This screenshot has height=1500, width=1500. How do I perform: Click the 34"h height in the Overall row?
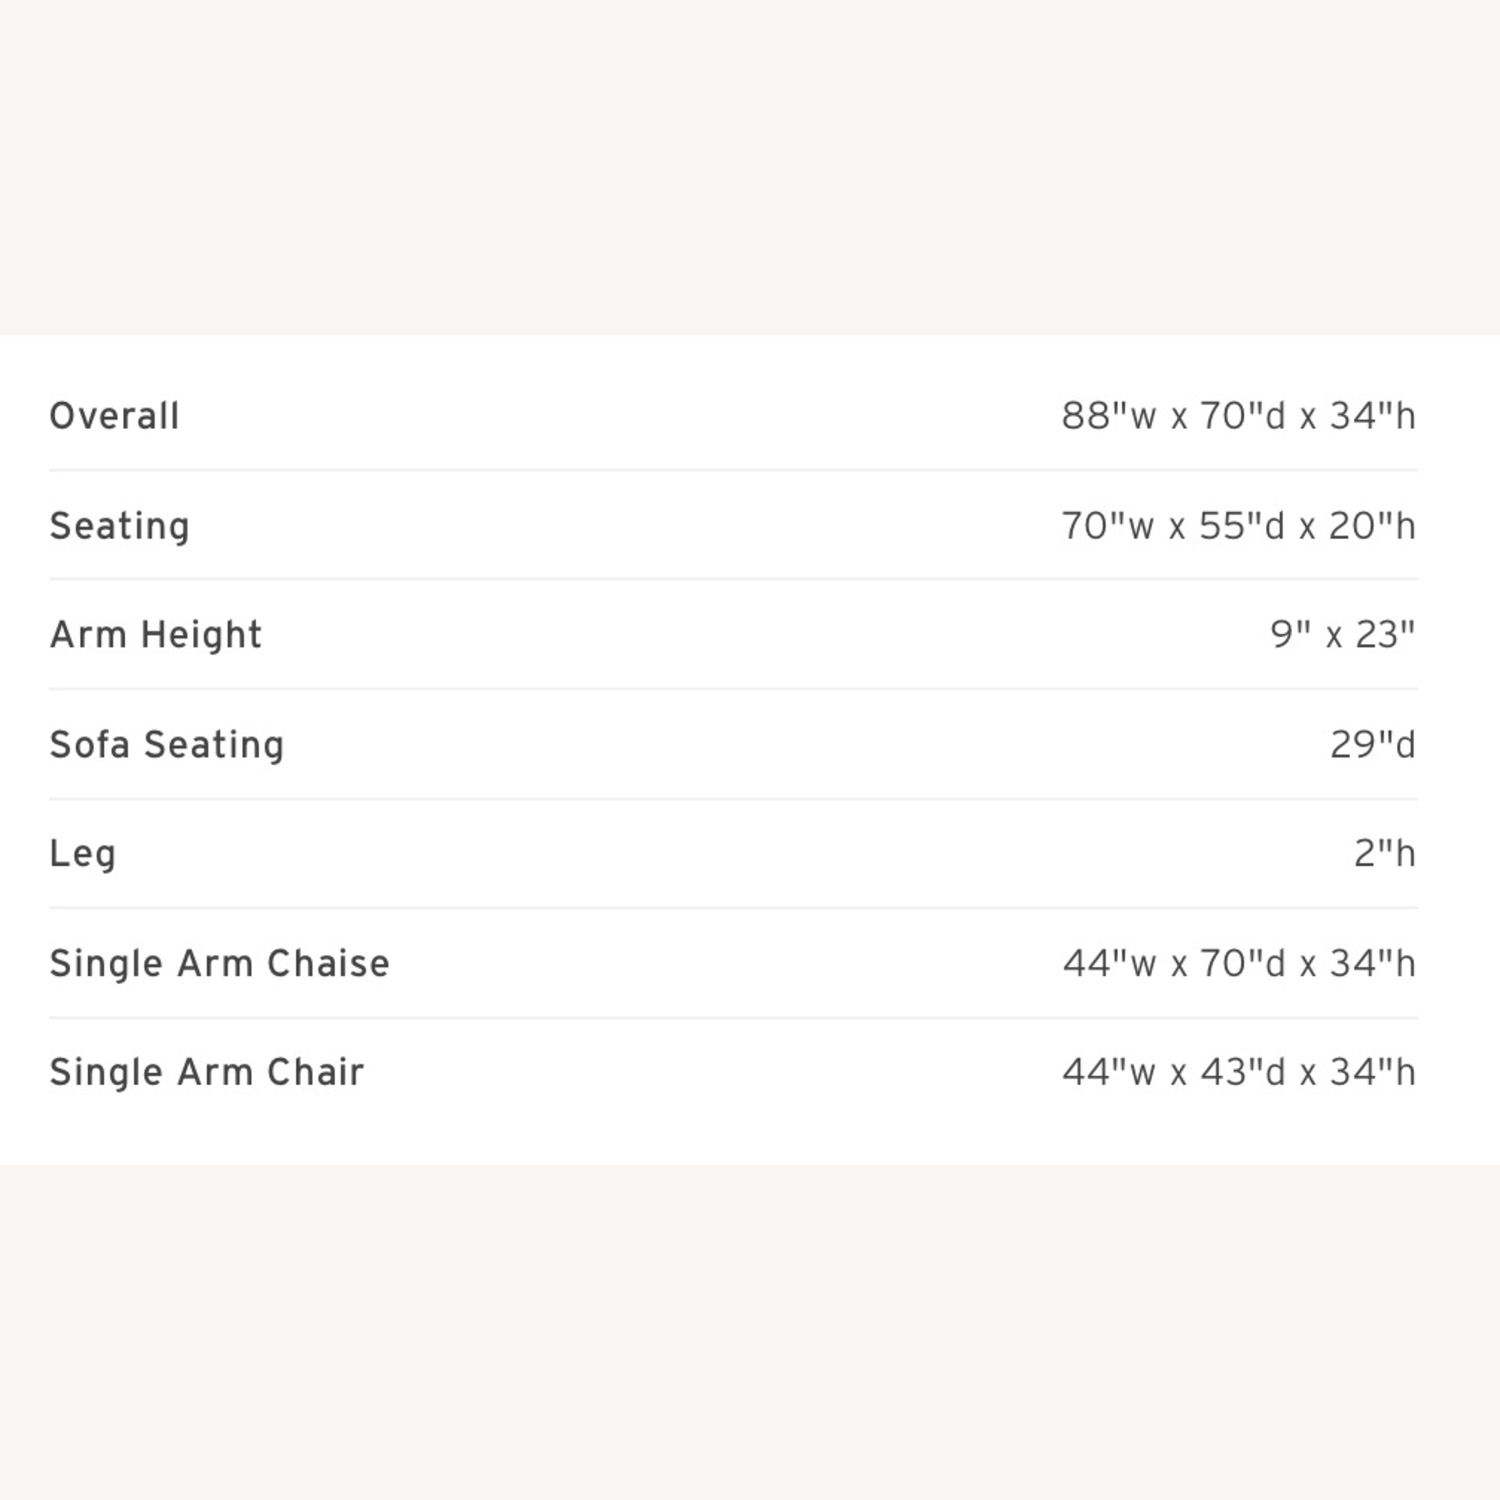(1372, 416)
